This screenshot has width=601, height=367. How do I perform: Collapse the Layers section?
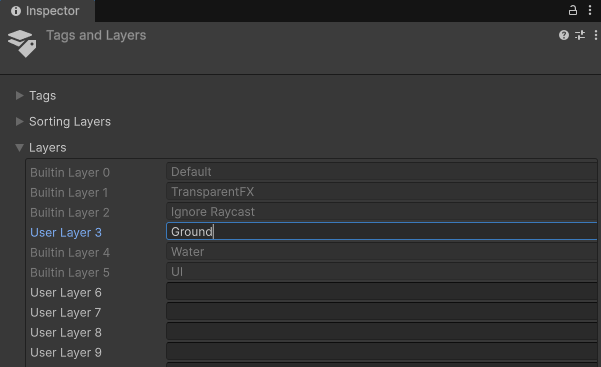click(x=20, y=148)
